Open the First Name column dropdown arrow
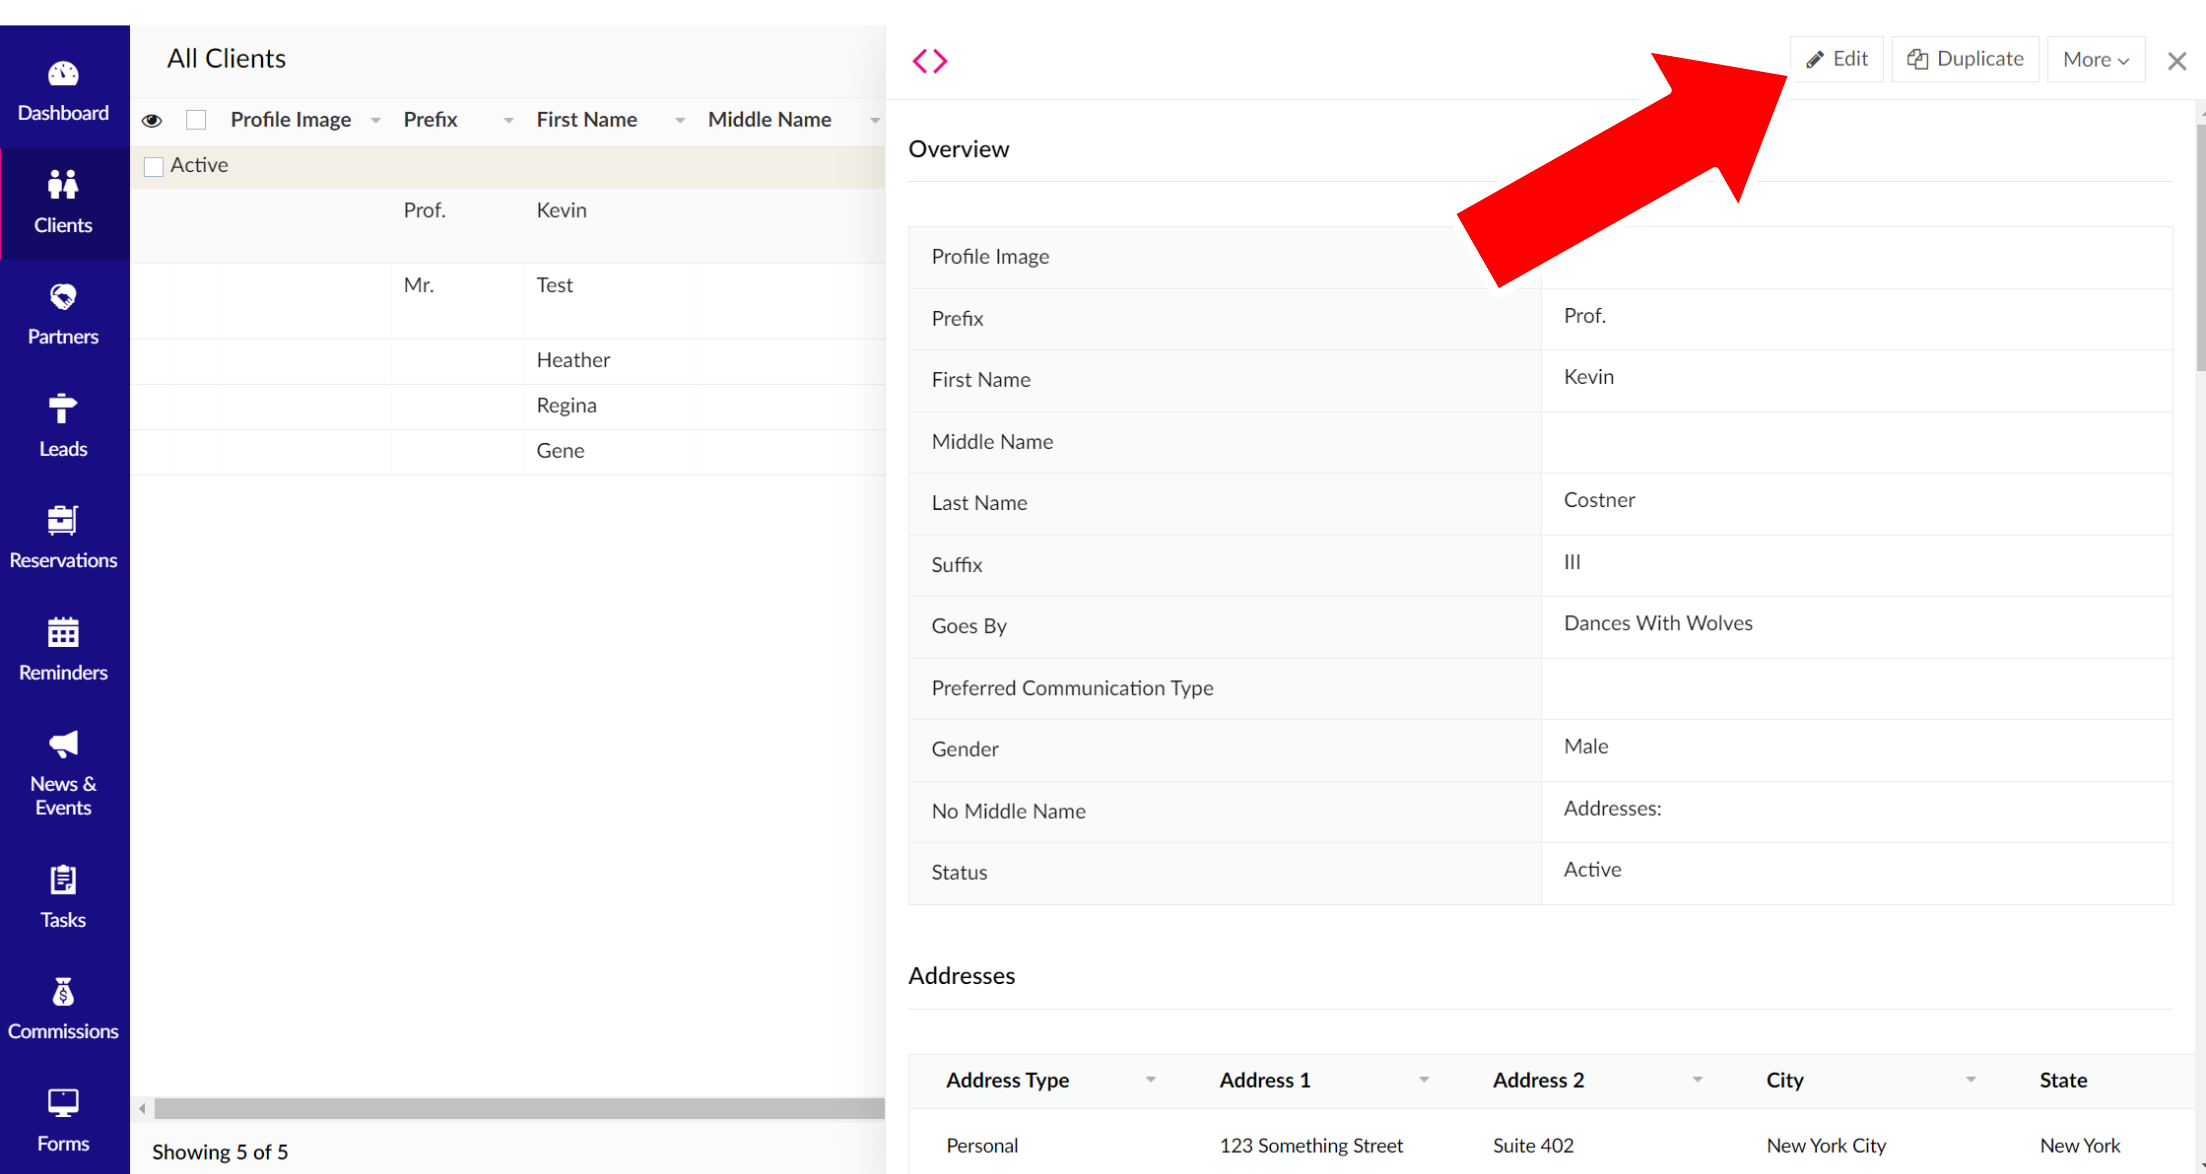 (x=680, y=121)
